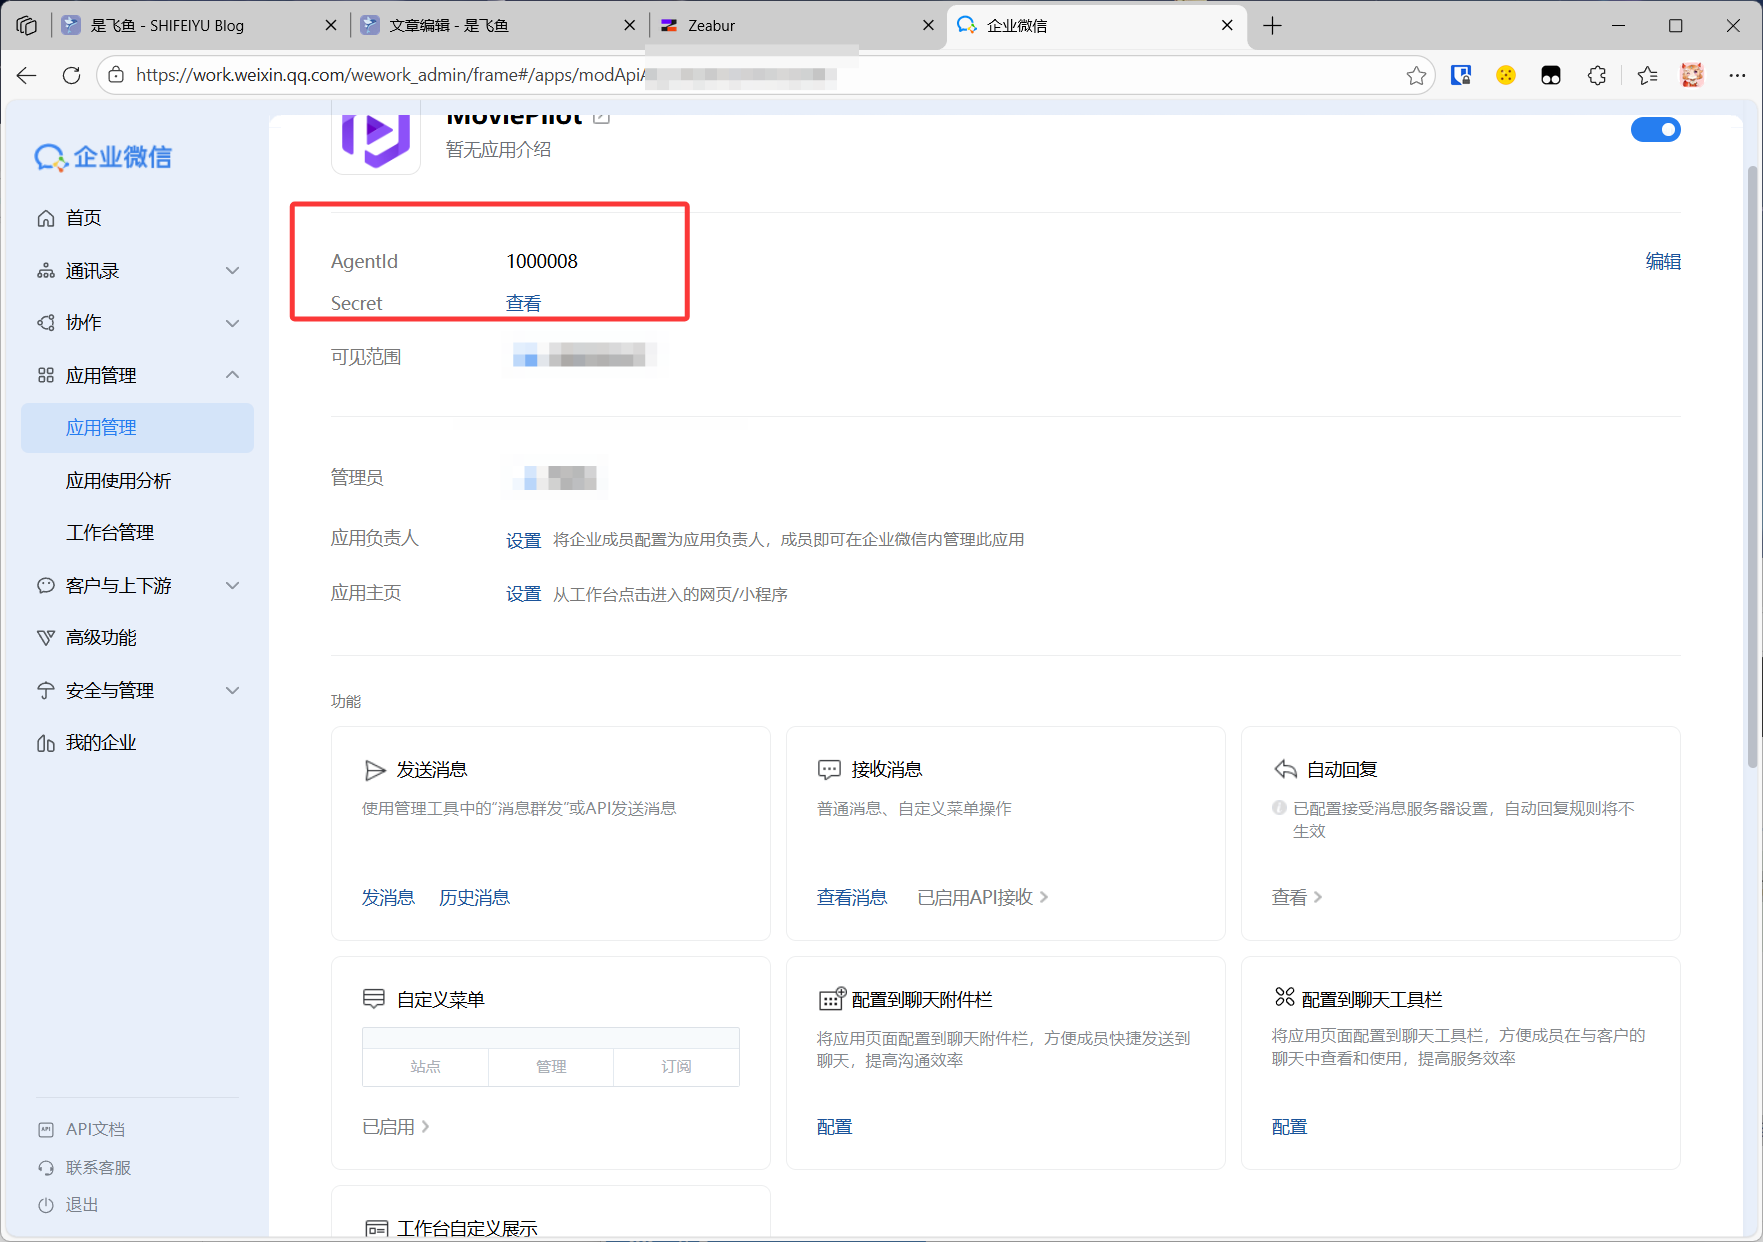1763x1242 pixels.
Task: Click the external link icon beside MoviePilot
Action: click(x=601, y=118)
